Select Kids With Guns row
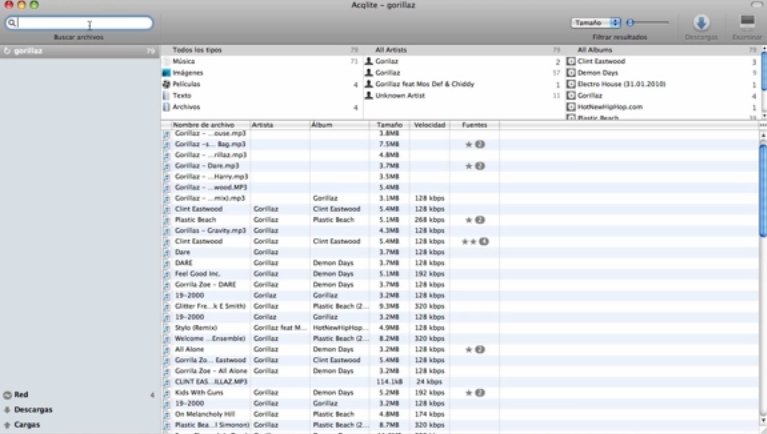 460,392
